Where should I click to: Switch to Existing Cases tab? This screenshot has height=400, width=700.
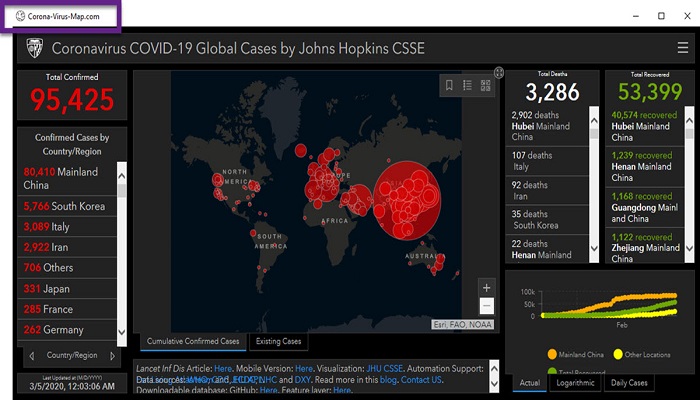(x=278, y=342)
